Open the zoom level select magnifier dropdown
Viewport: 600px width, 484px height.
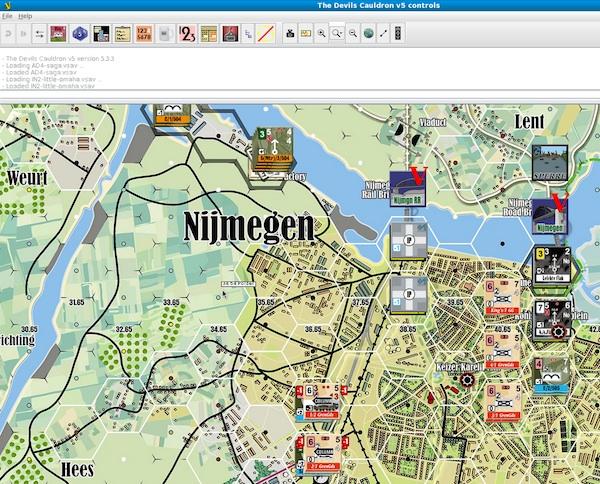[x=337, y=33]
